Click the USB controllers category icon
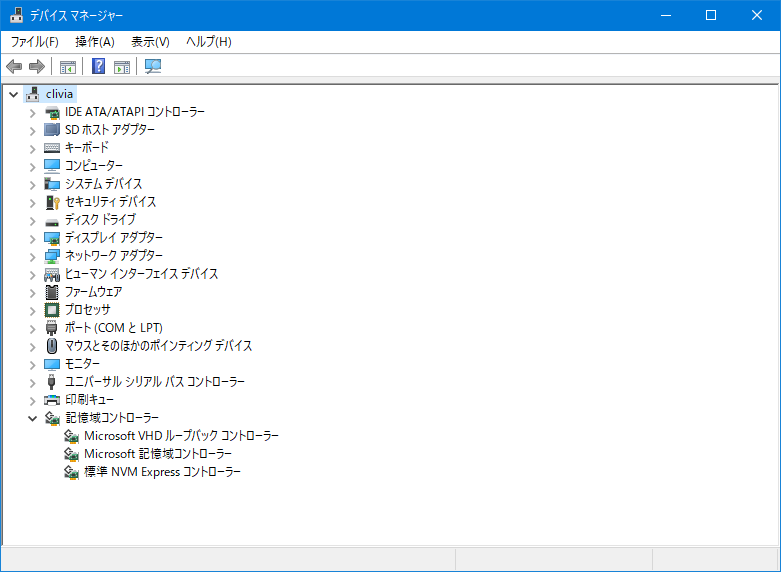This screenshot has width=781, height=572. [51, 382]
